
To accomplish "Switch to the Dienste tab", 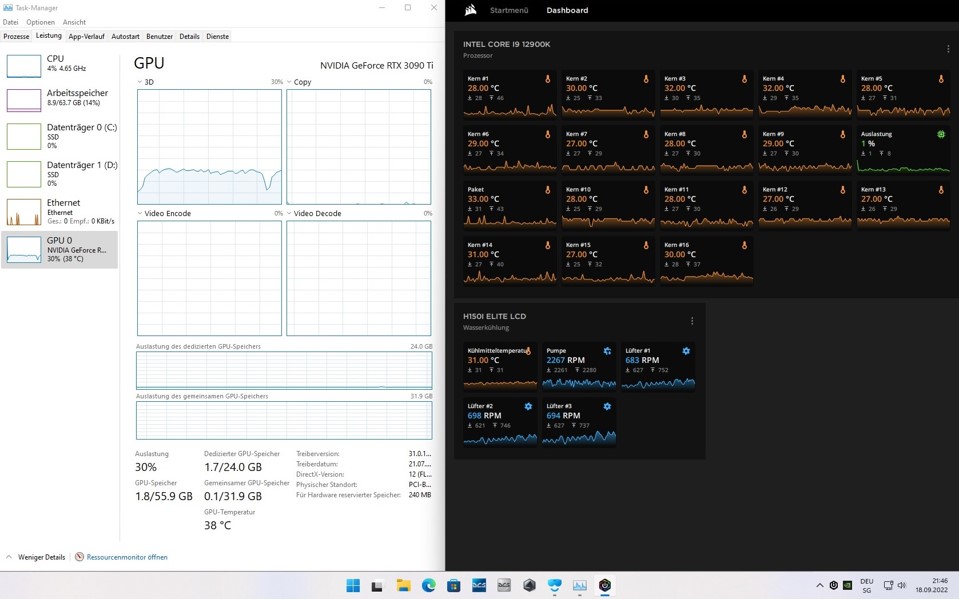I will pos(217,37).
